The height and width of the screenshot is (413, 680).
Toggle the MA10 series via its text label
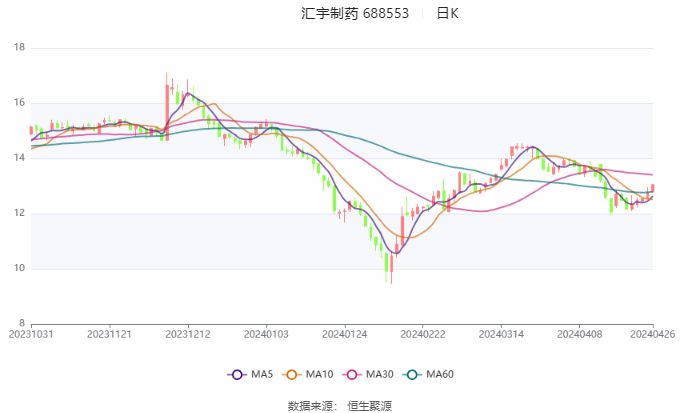320,374
